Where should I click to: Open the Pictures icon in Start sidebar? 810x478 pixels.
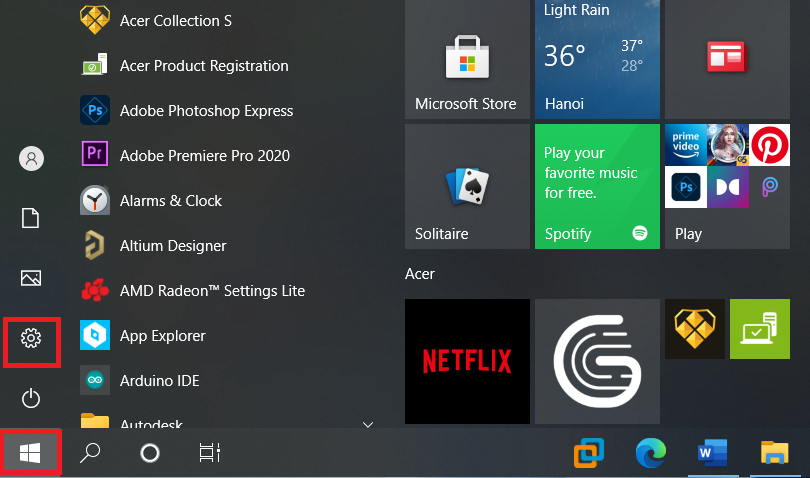click(x=31, y=278)
